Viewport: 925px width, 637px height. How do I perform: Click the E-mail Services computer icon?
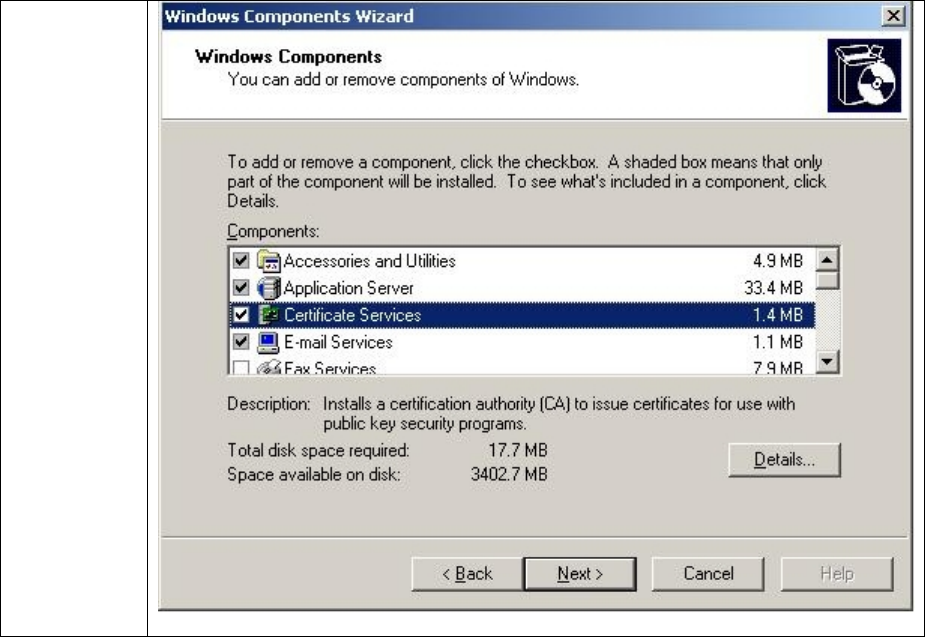268,342
